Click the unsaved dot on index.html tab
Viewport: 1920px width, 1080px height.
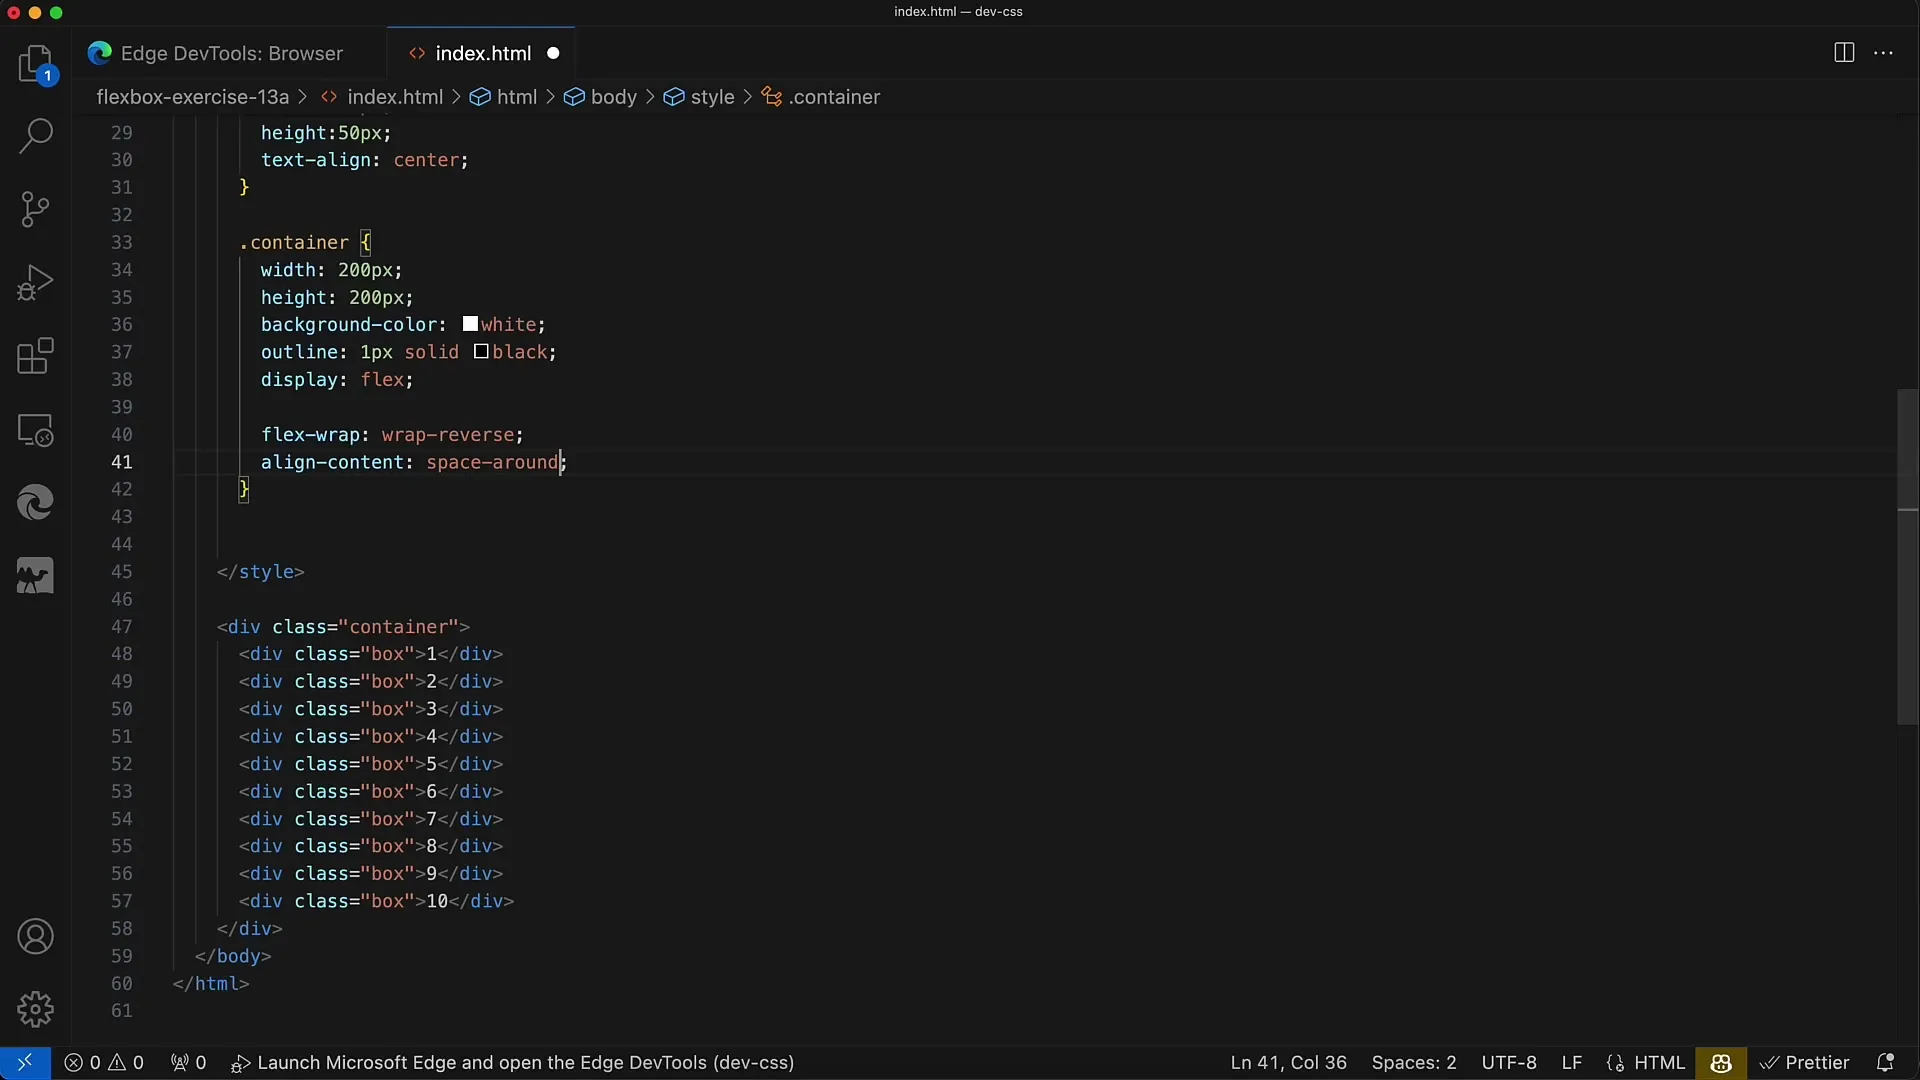point(553,54)
